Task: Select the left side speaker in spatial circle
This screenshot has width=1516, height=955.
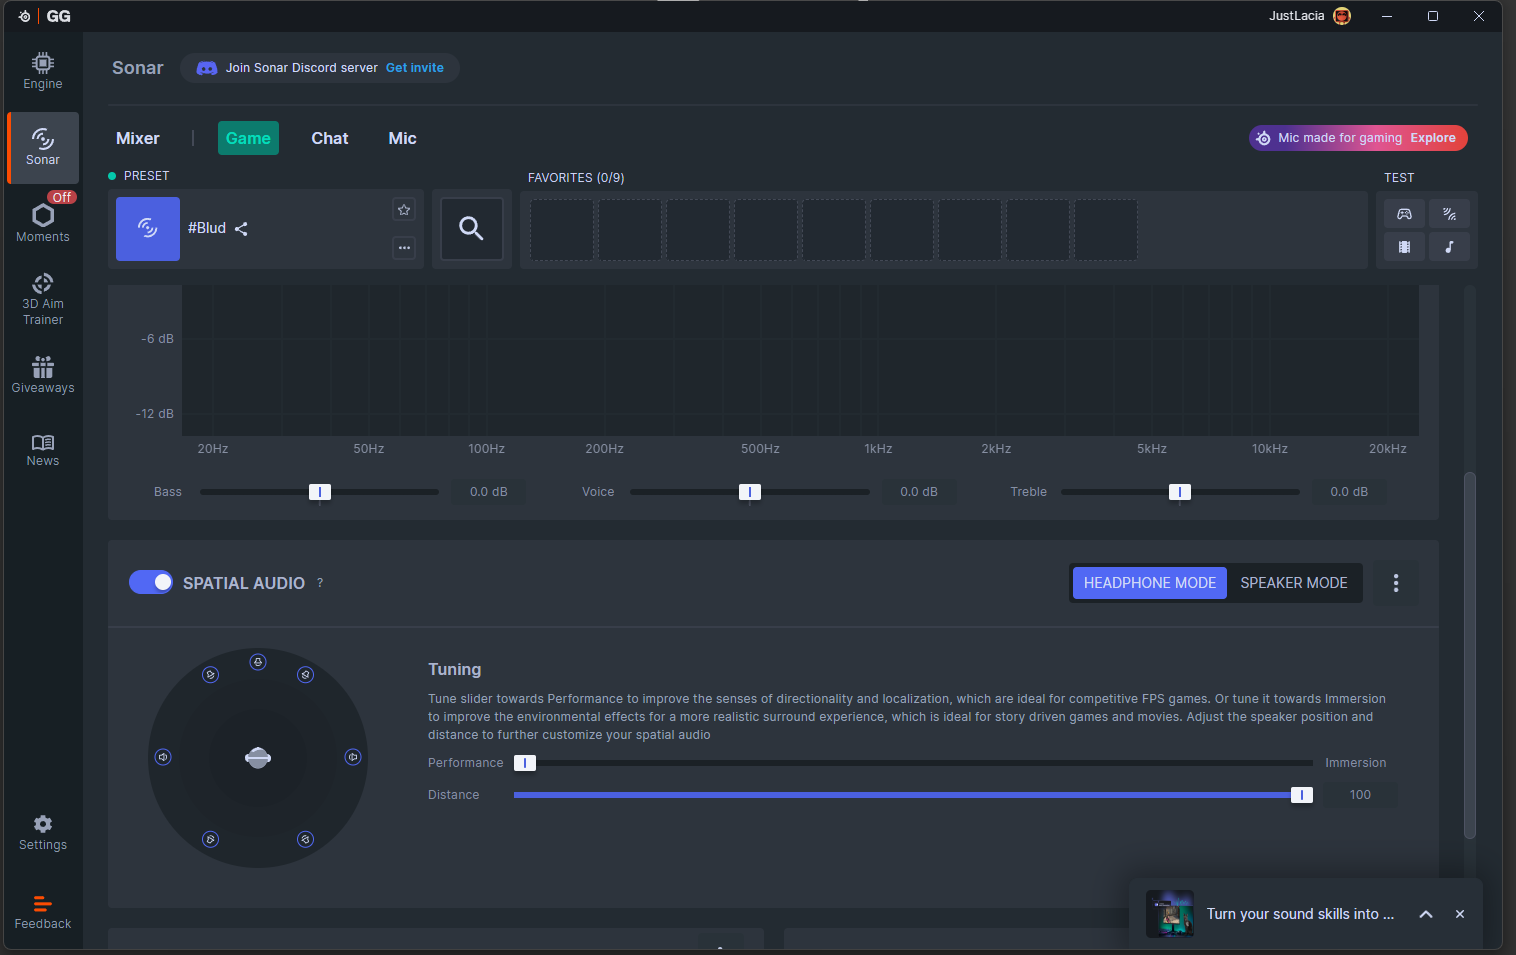Action: (x=164, y=757)
